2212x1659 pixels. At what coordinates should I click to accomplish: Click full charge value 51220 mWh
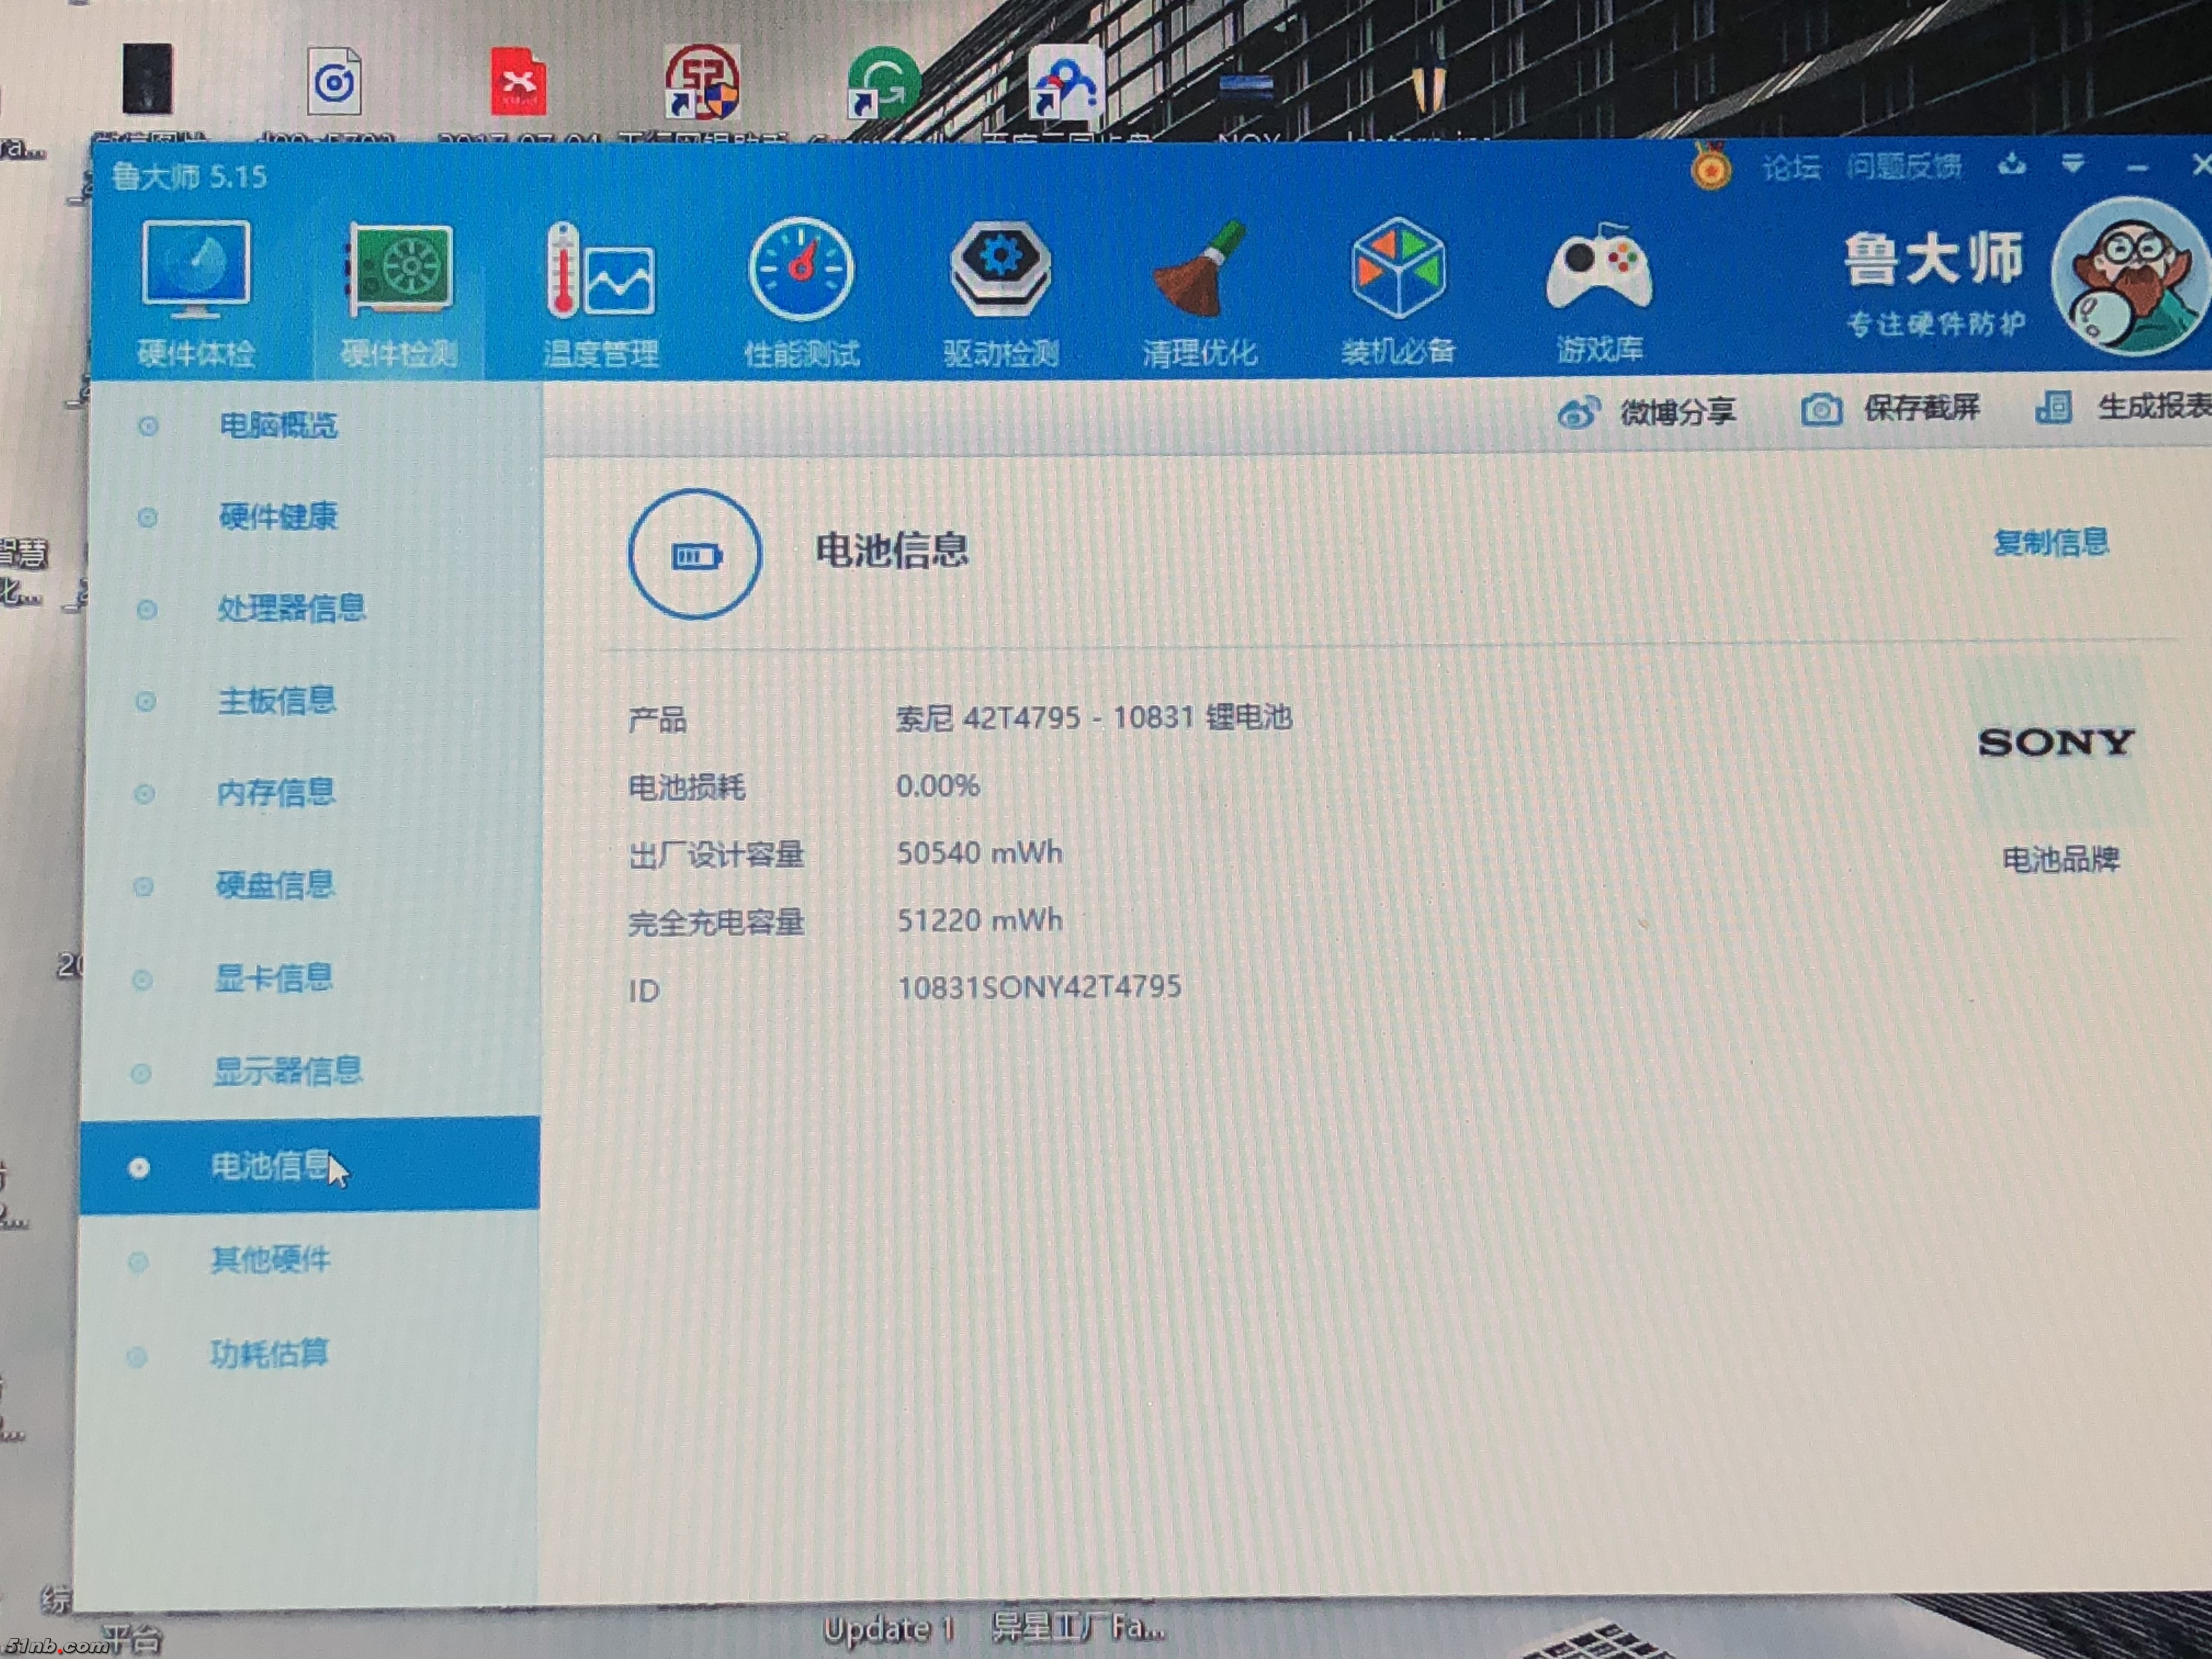click(979, 920)
